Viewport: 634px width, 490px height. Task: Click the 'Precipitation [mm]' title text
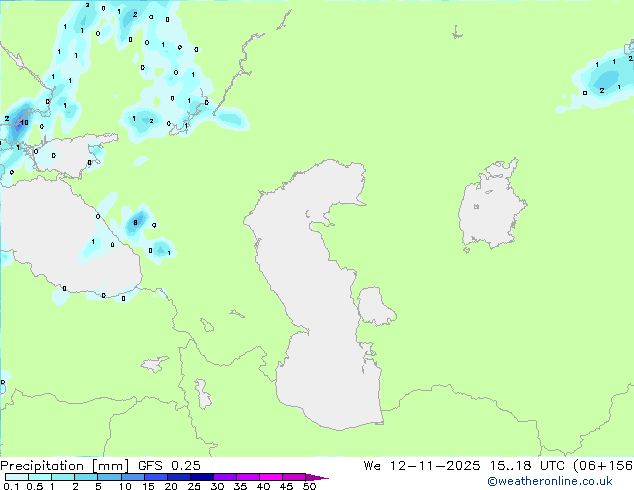[65, 466]
